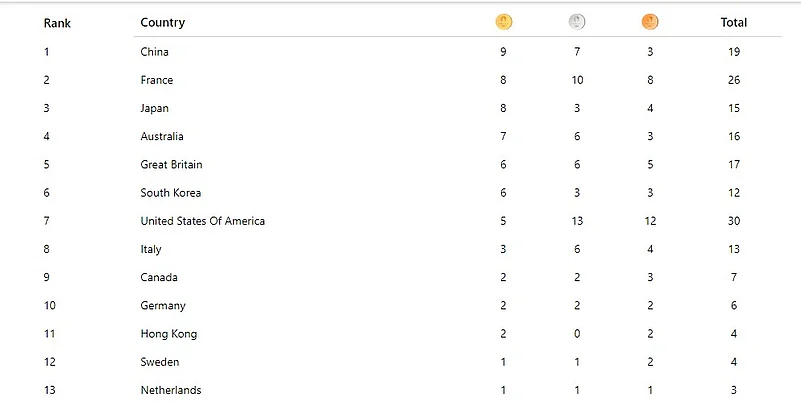The width and height of the screenshot is (801, 410).
Task: Click on Australia in the table
Action: 162,136
